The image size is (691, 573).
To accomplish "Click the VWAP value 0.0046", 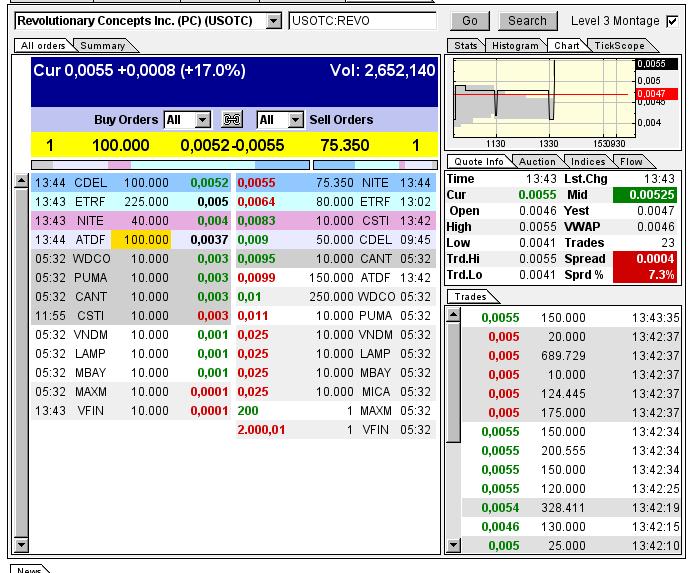I will pyautogui.click(x=655, y=227).
